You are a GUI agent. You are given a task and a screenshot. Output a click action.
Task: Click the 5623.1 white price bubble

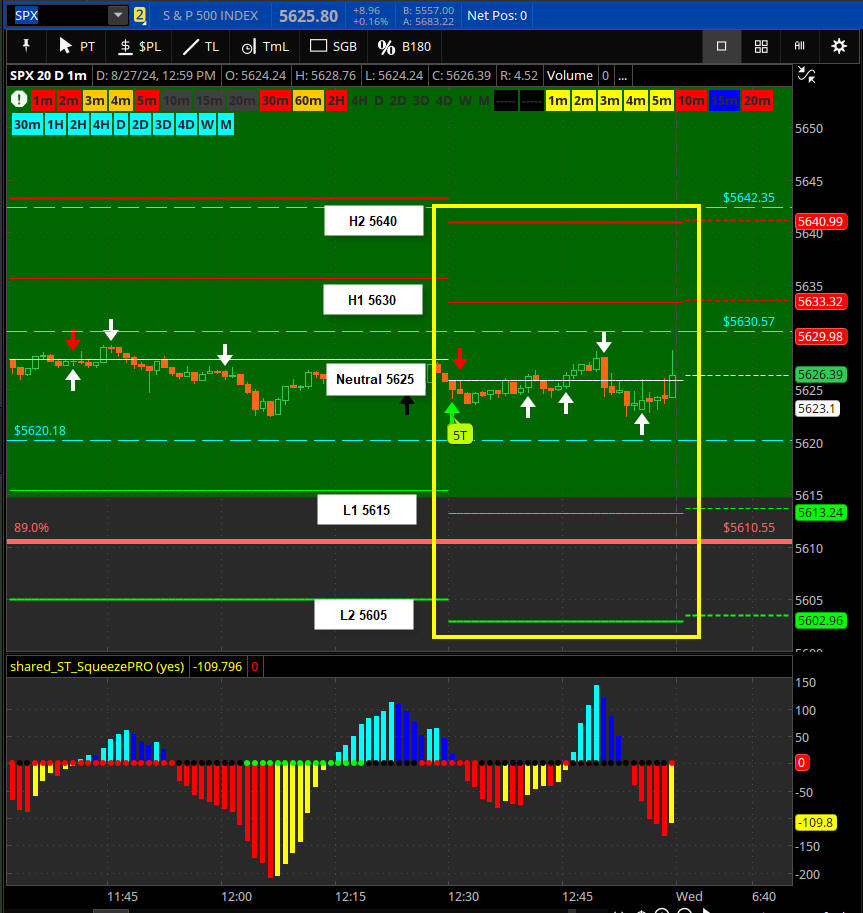coord(816,409)
